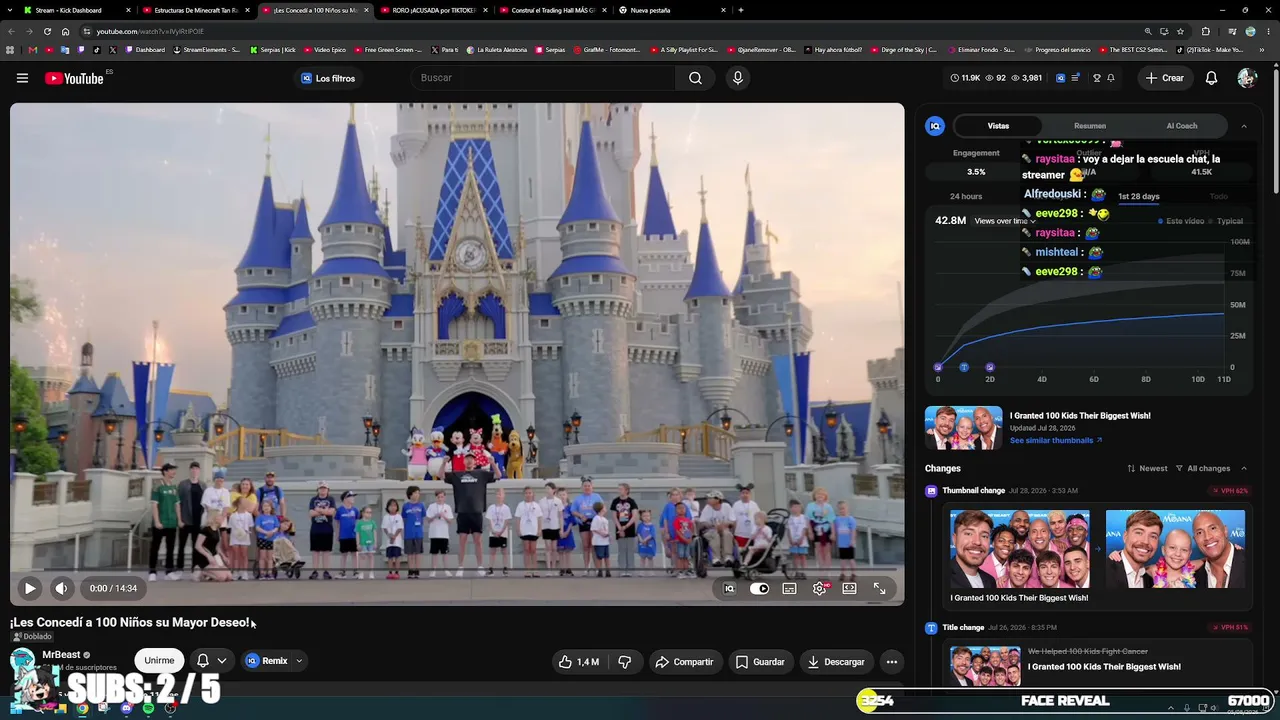Screen dimensions: 1280x720
Task: Play the video
Action: tap(30, 588)
